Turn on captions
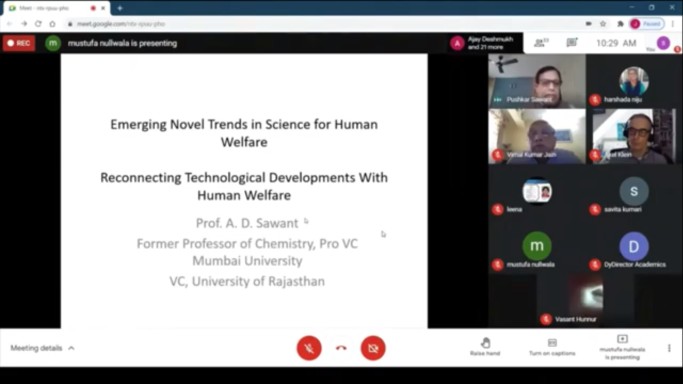The height and width of the screenshot is (384, 683). [552, 347]
